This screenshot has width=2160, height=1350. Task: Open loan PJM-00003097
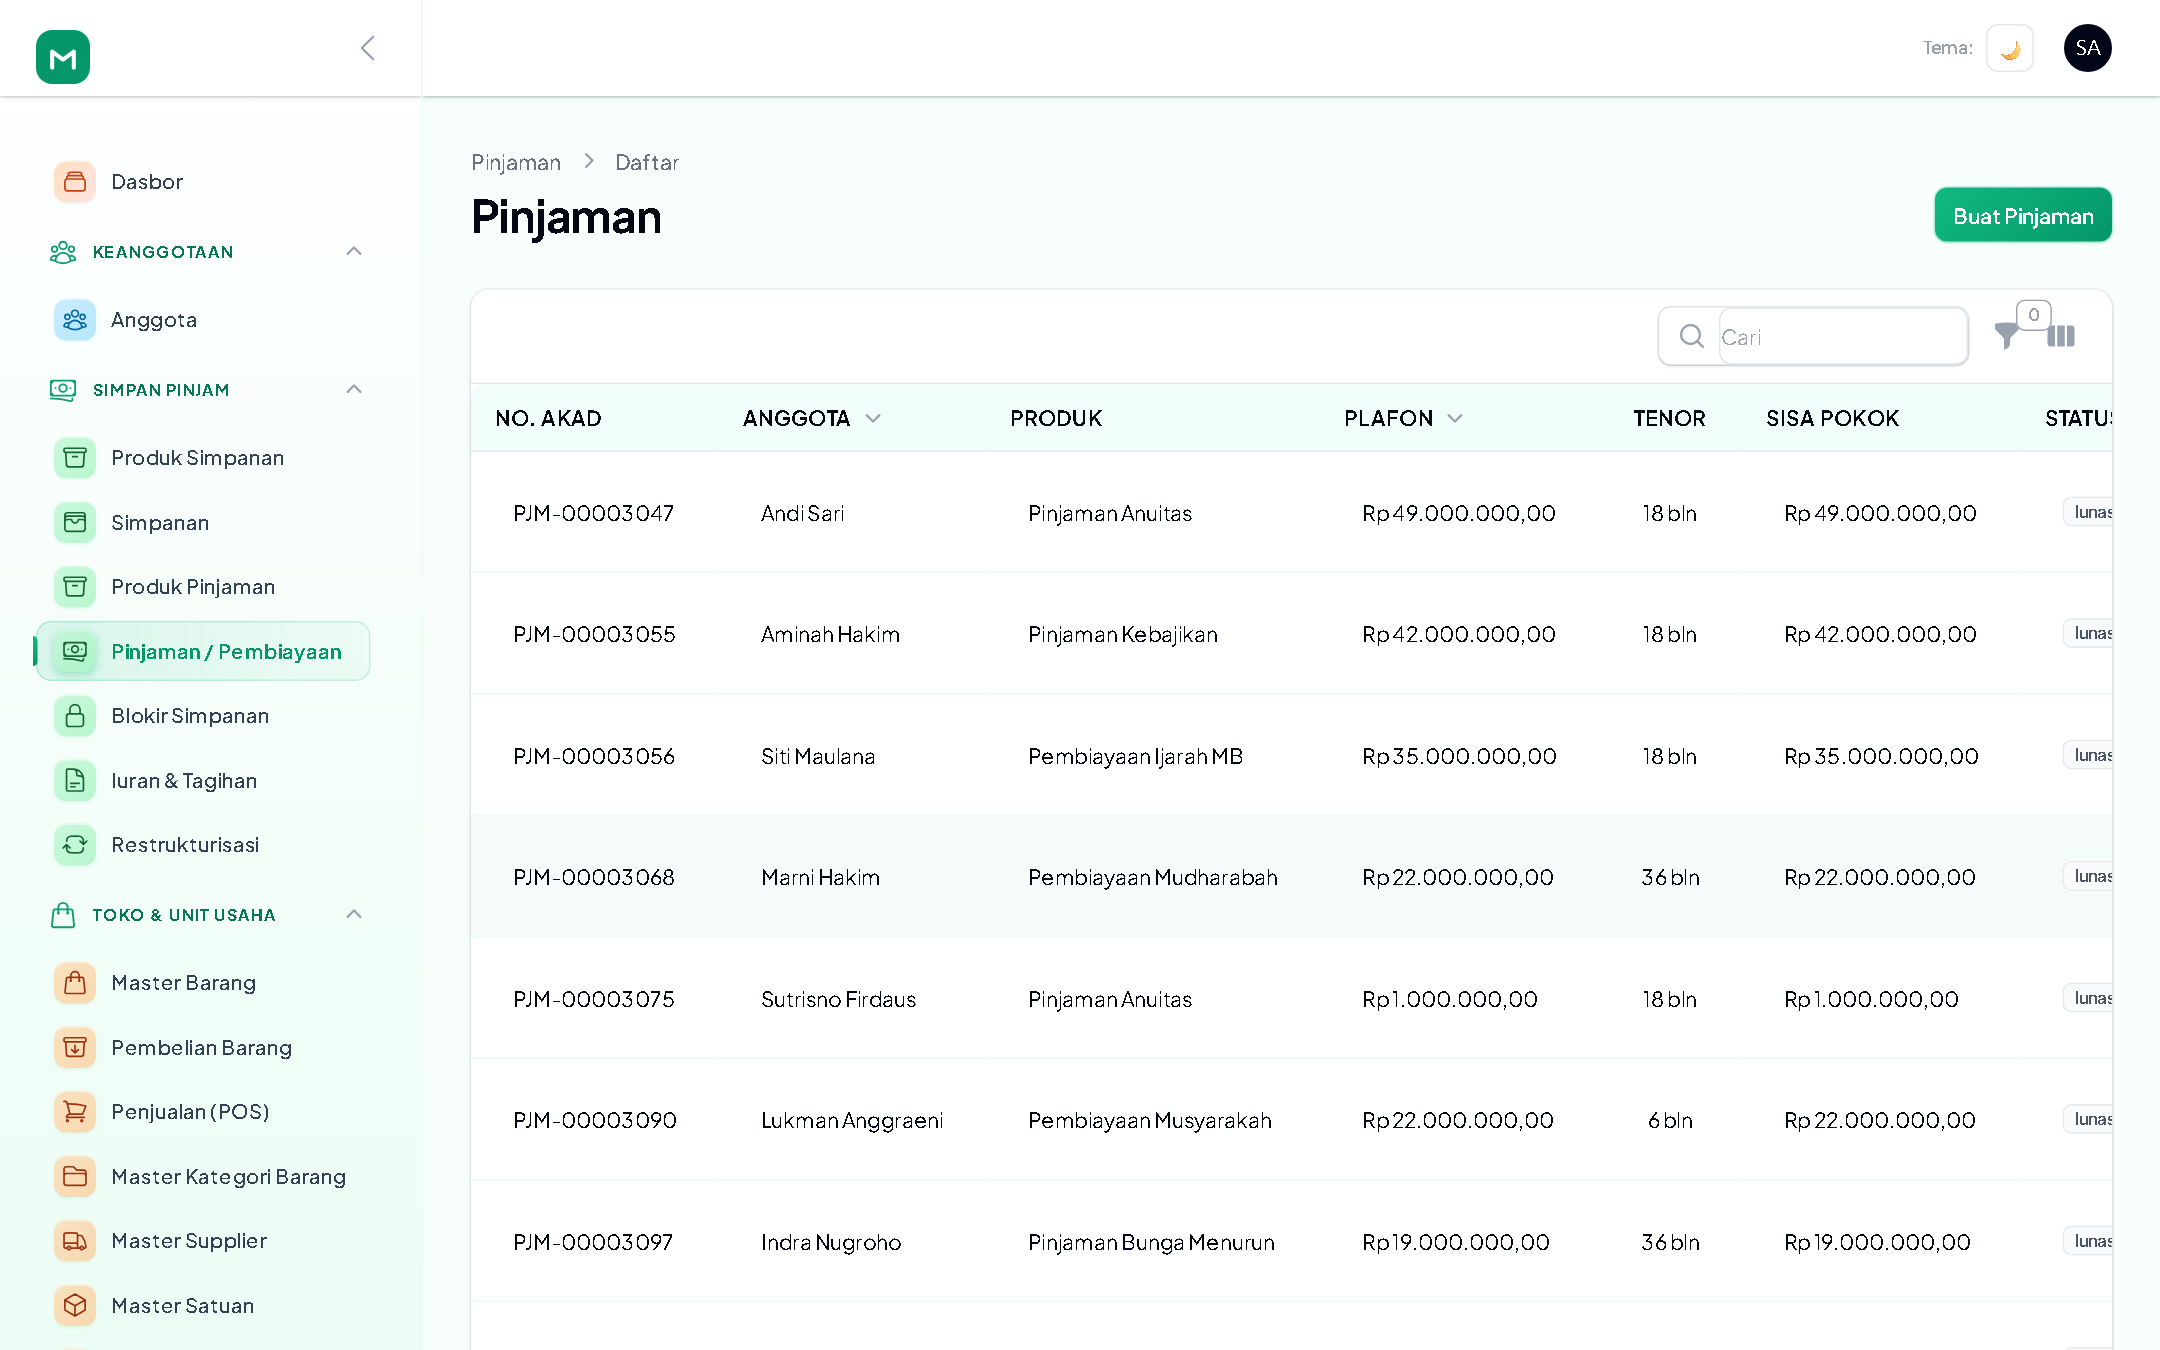click(593, 1242)
